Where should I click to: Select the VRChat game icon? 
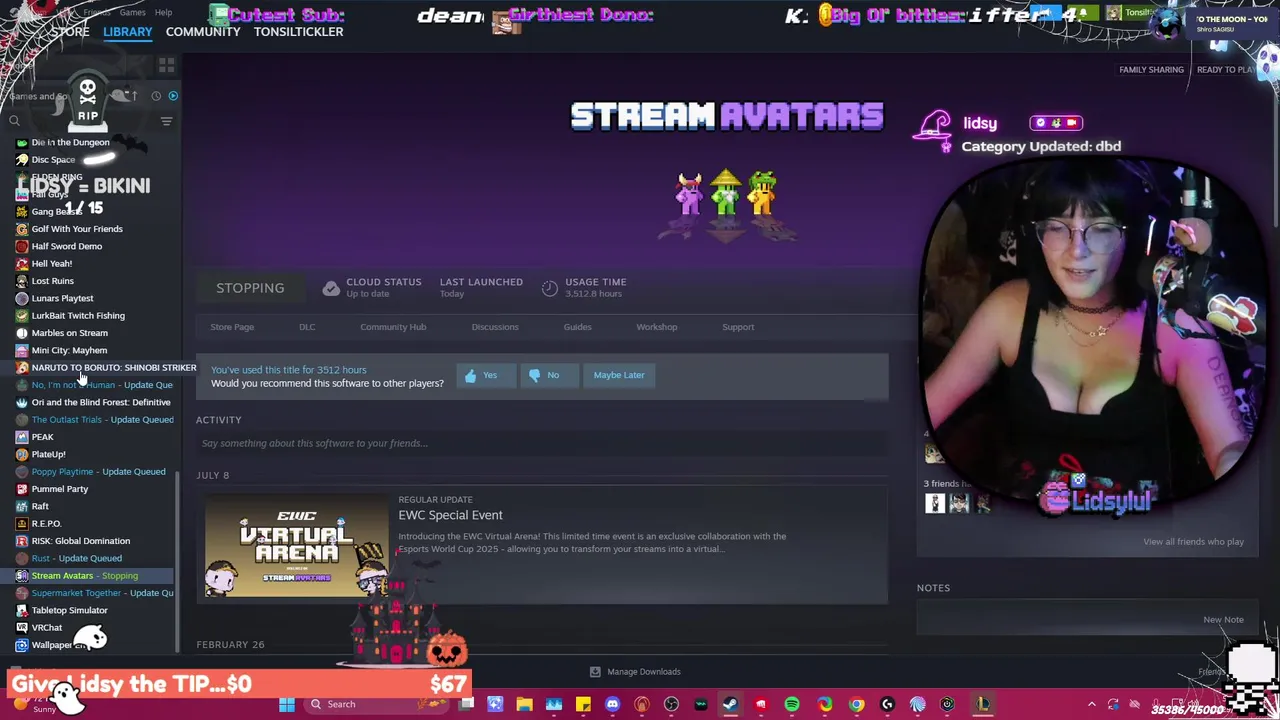coord(22,628)
